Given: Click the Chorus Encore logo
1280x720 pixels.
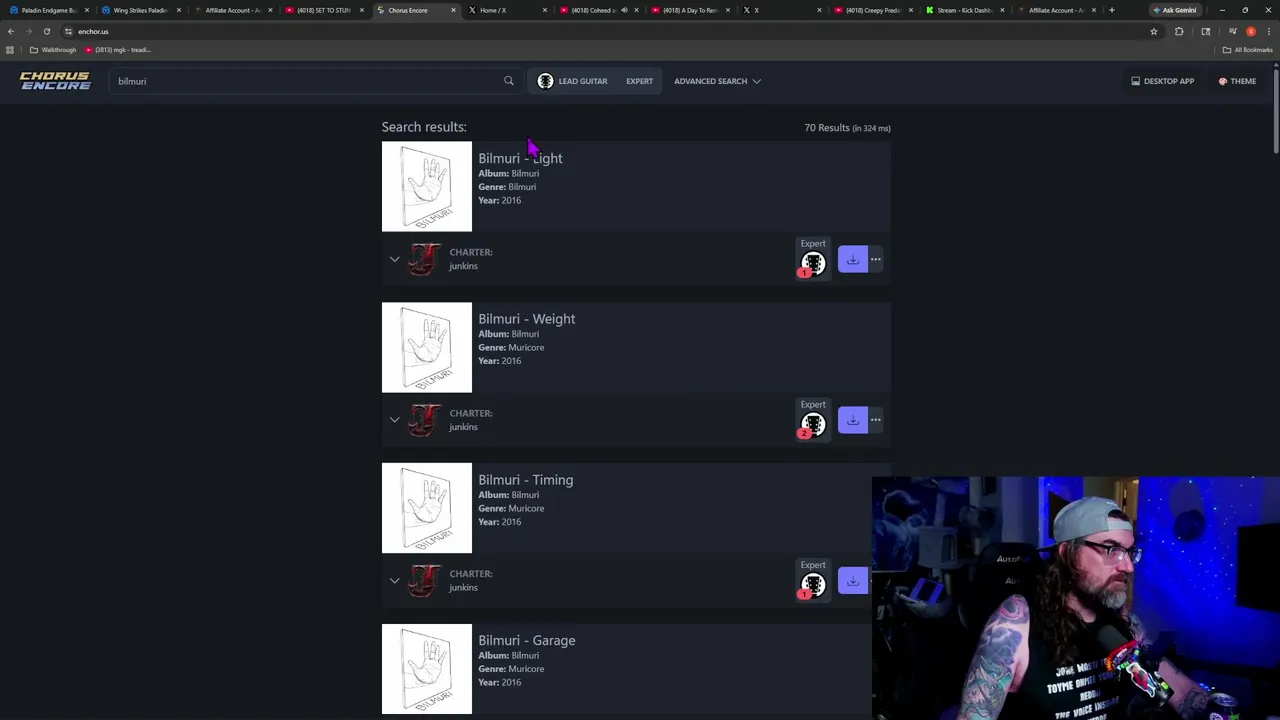Looking at the screenshot, I should (x=55, y=81).
